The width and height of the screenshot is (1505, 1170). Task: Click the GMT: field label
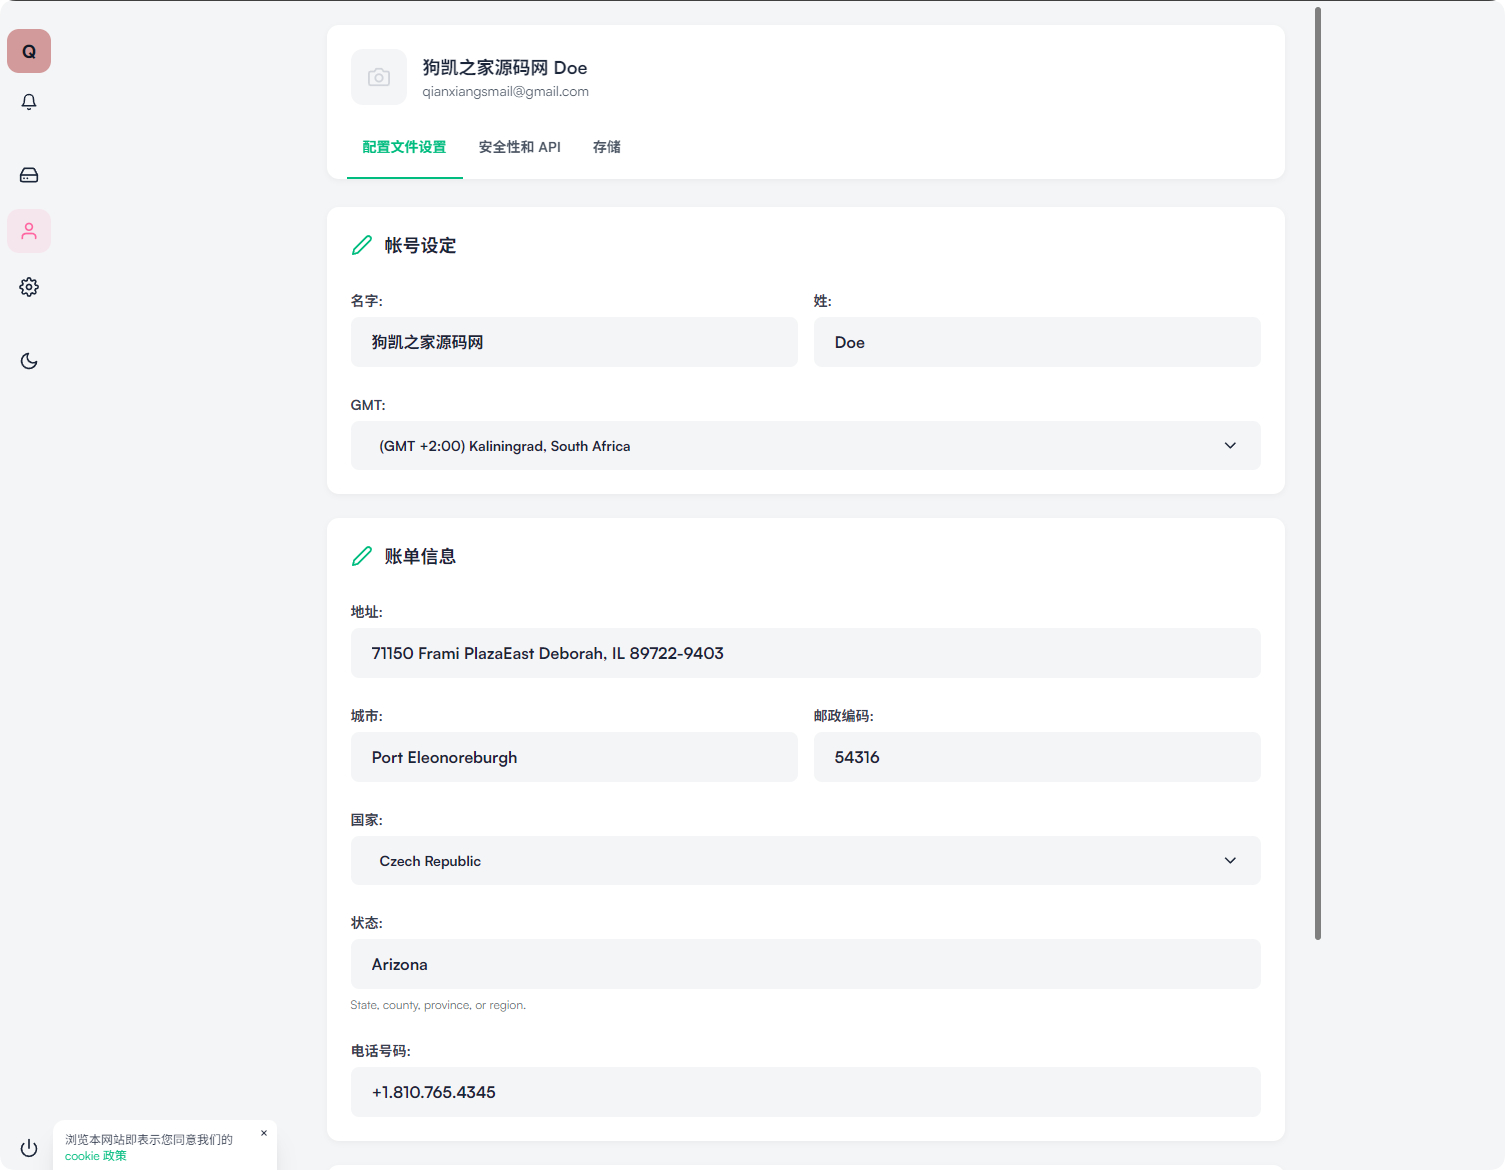(x=368, y=405)
